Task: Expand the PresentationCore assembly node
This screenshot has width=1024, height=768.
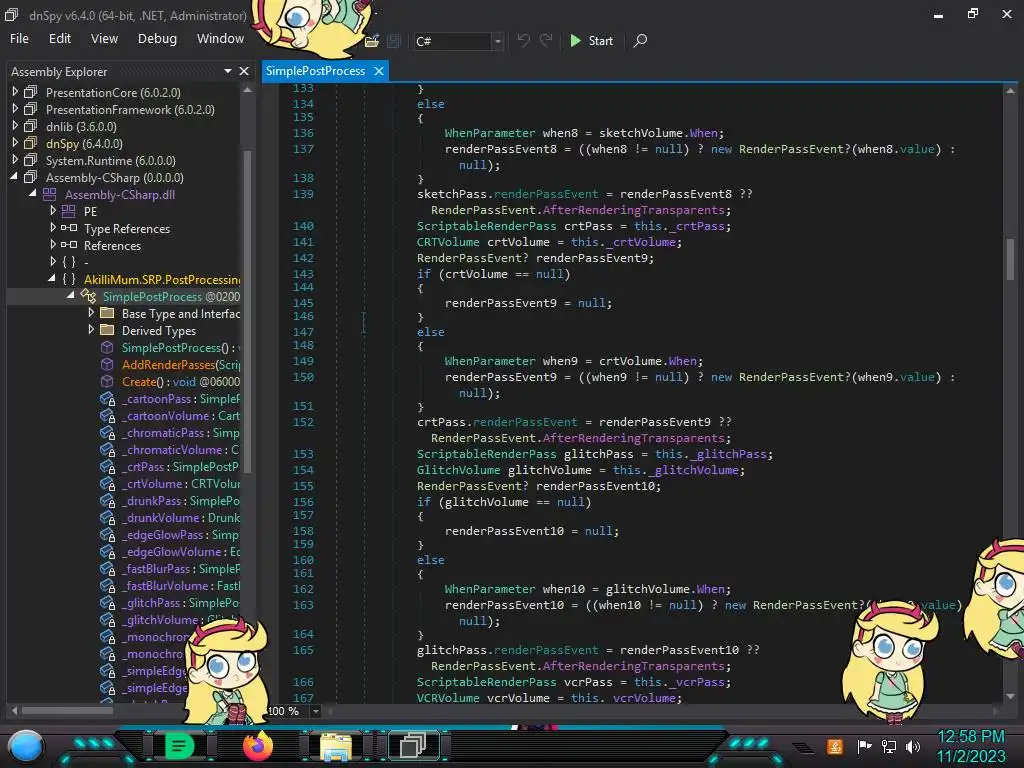Action: 15,92
